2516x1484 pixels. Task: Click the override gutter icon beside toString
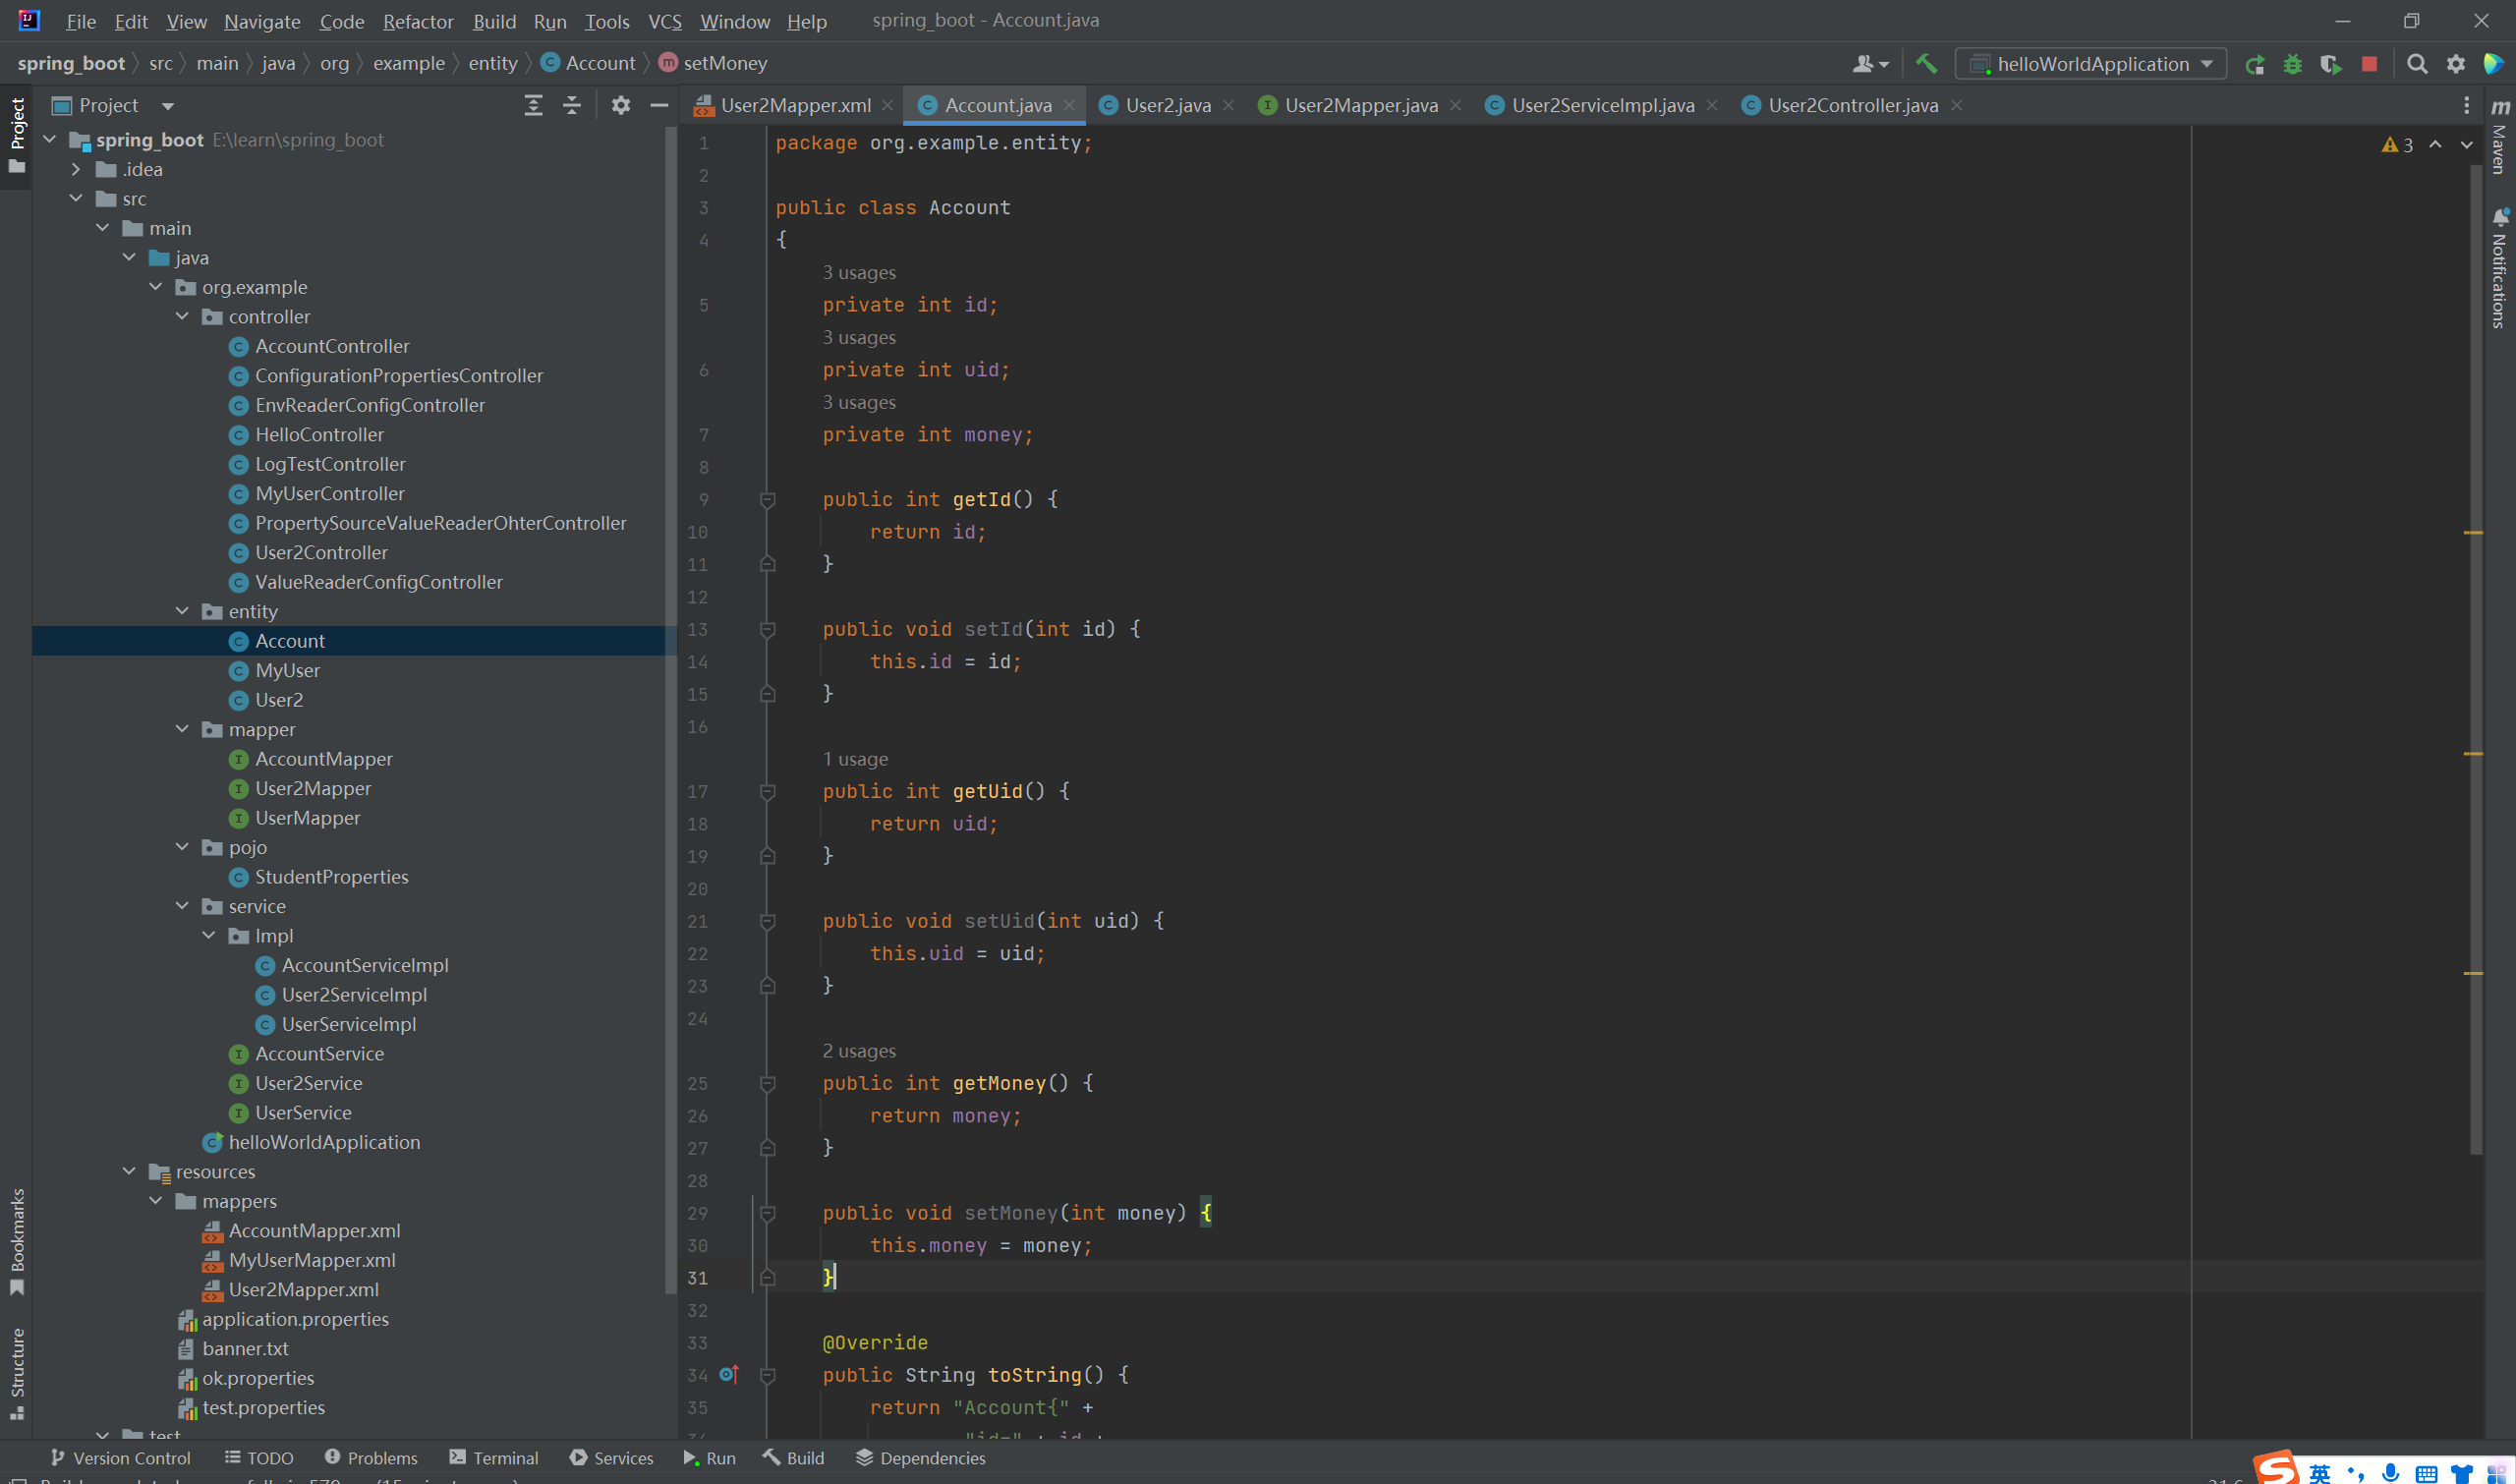[x=729, y=1374]
